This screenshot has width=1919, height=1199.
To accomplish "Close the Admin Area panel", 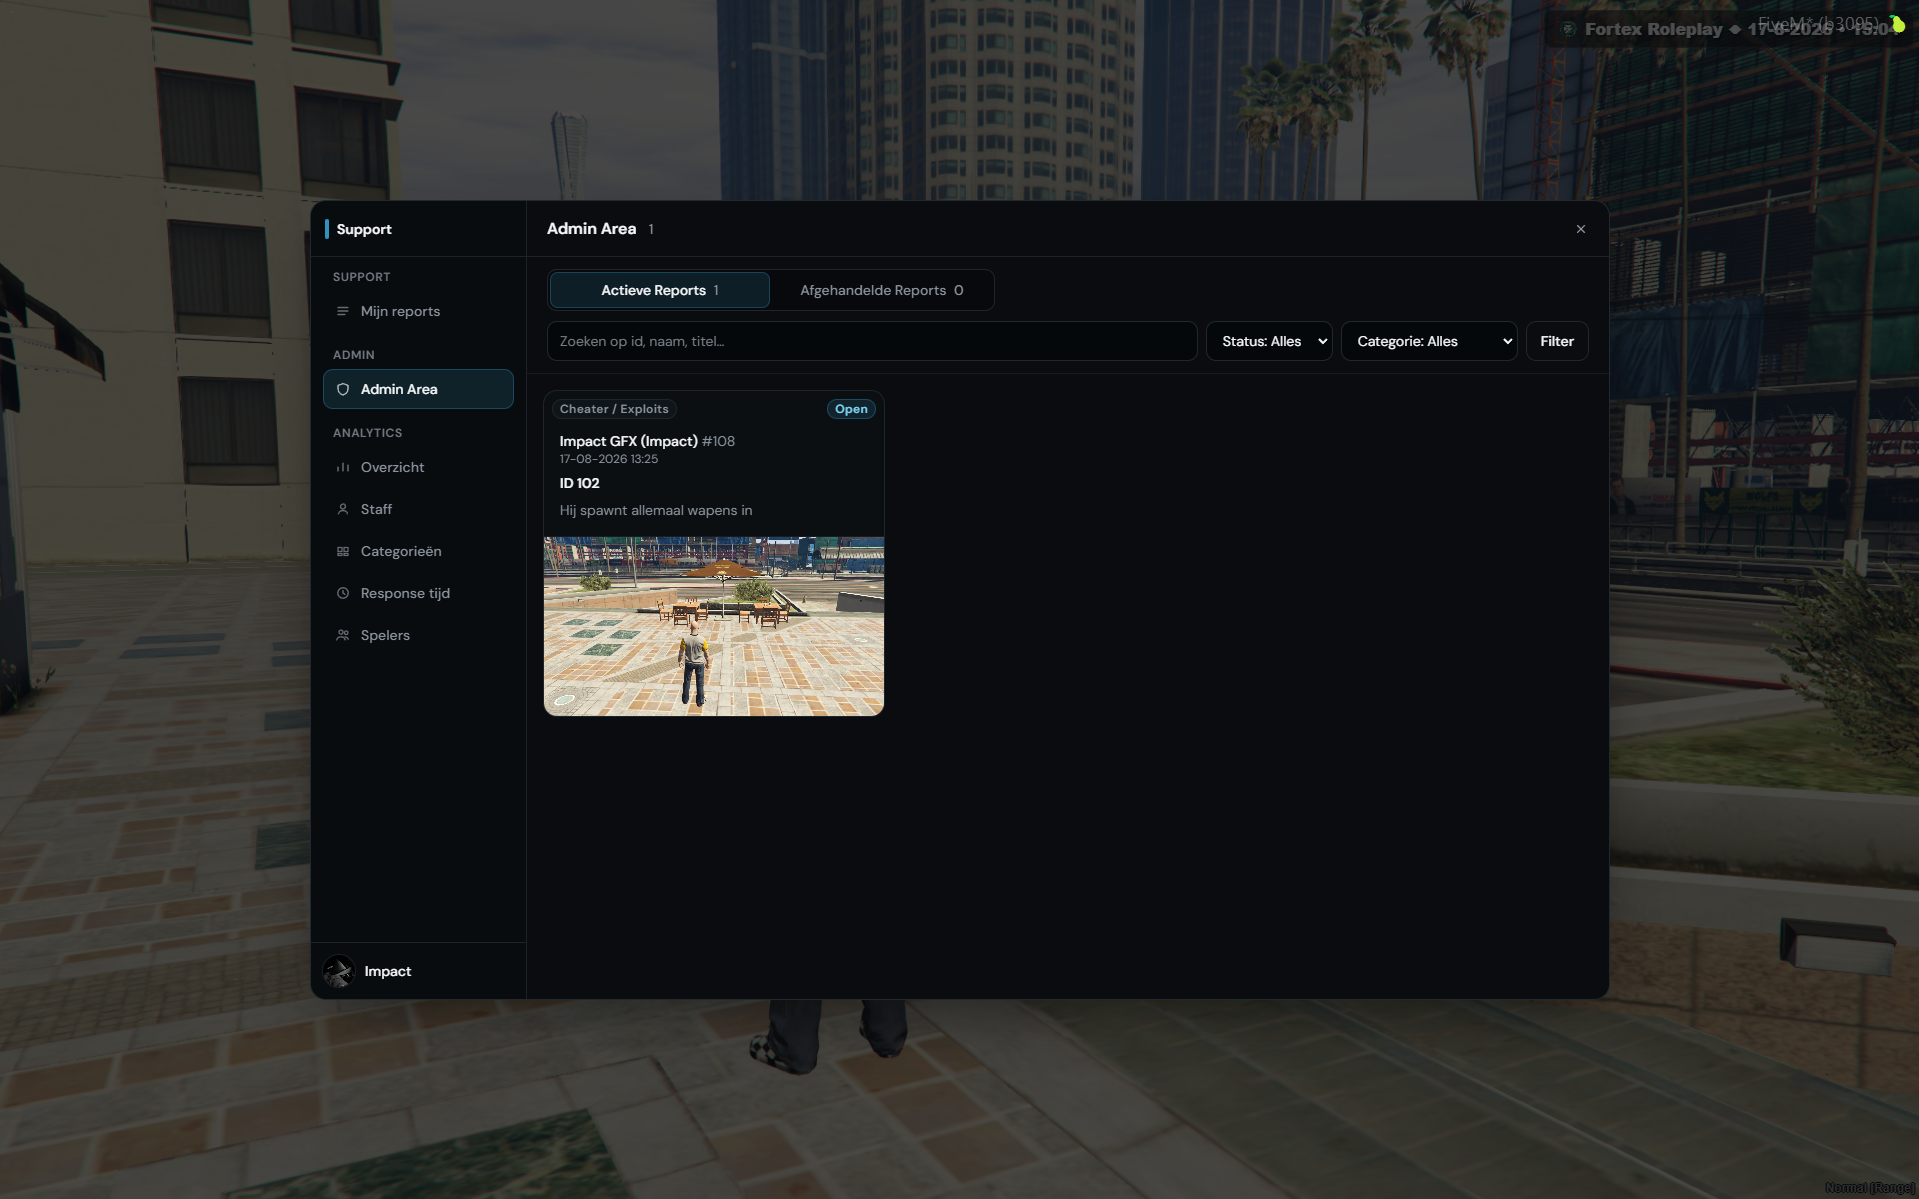I will point(1581,229).
